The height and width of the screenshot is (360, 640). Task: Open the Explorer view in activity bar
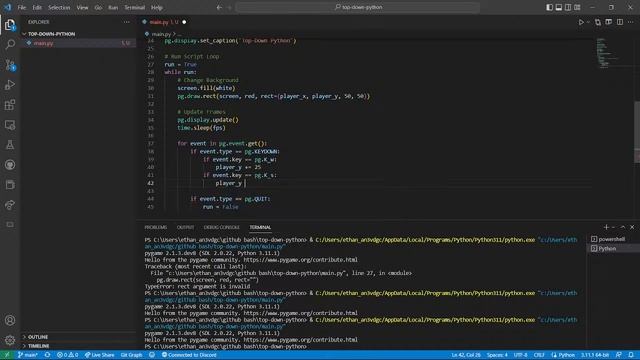pos(10,25)
